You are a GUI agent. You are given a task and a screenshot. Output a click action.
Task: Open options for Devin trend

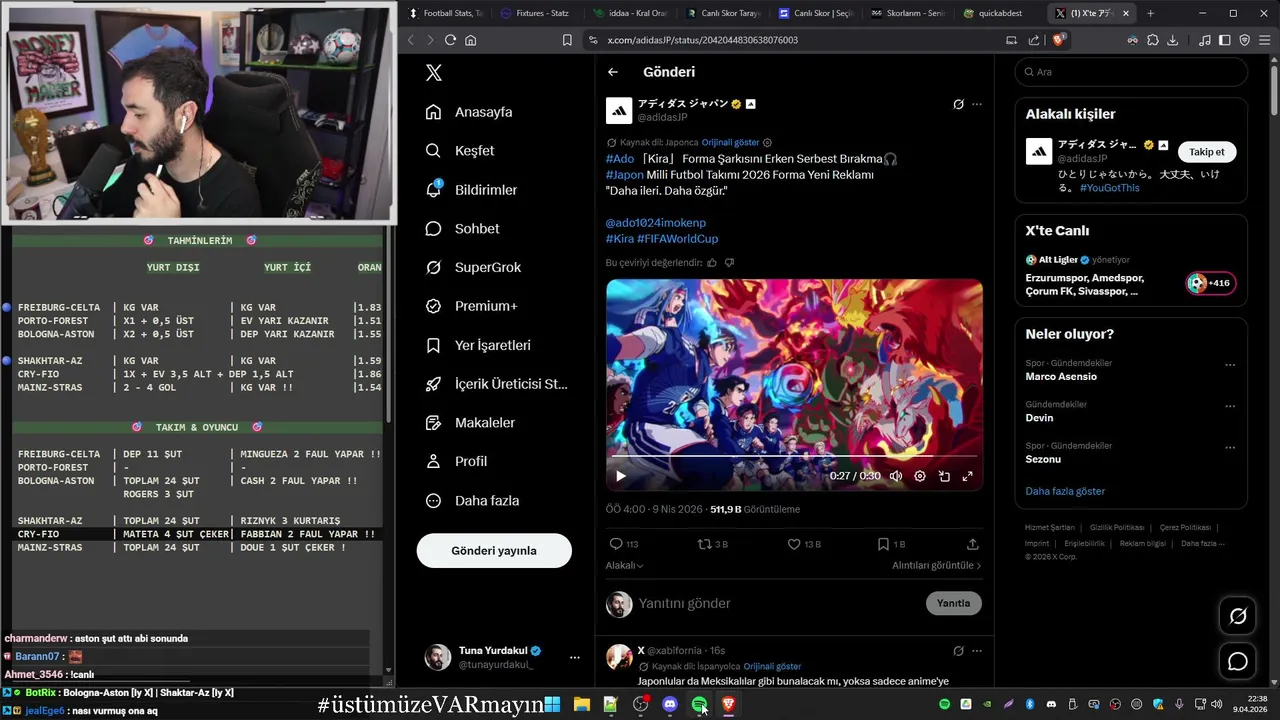tap(1230, 406)
